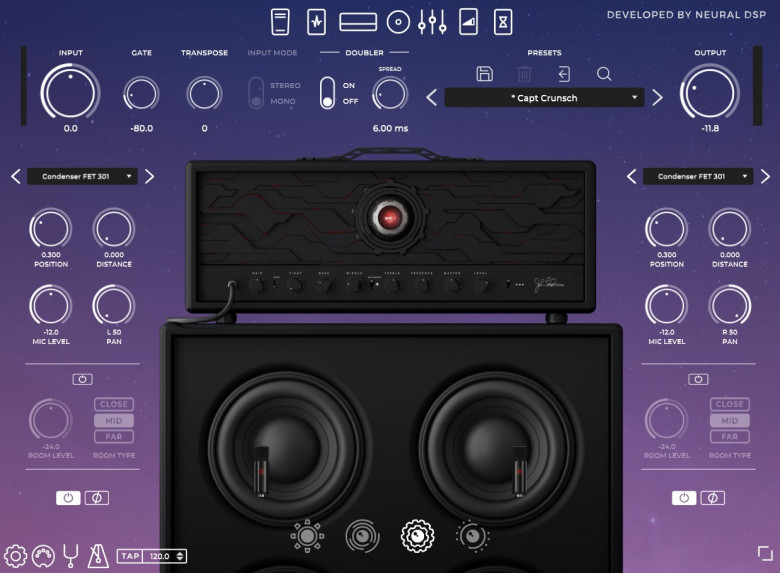Toggle left cabinet phase invert button

[97, 498]
